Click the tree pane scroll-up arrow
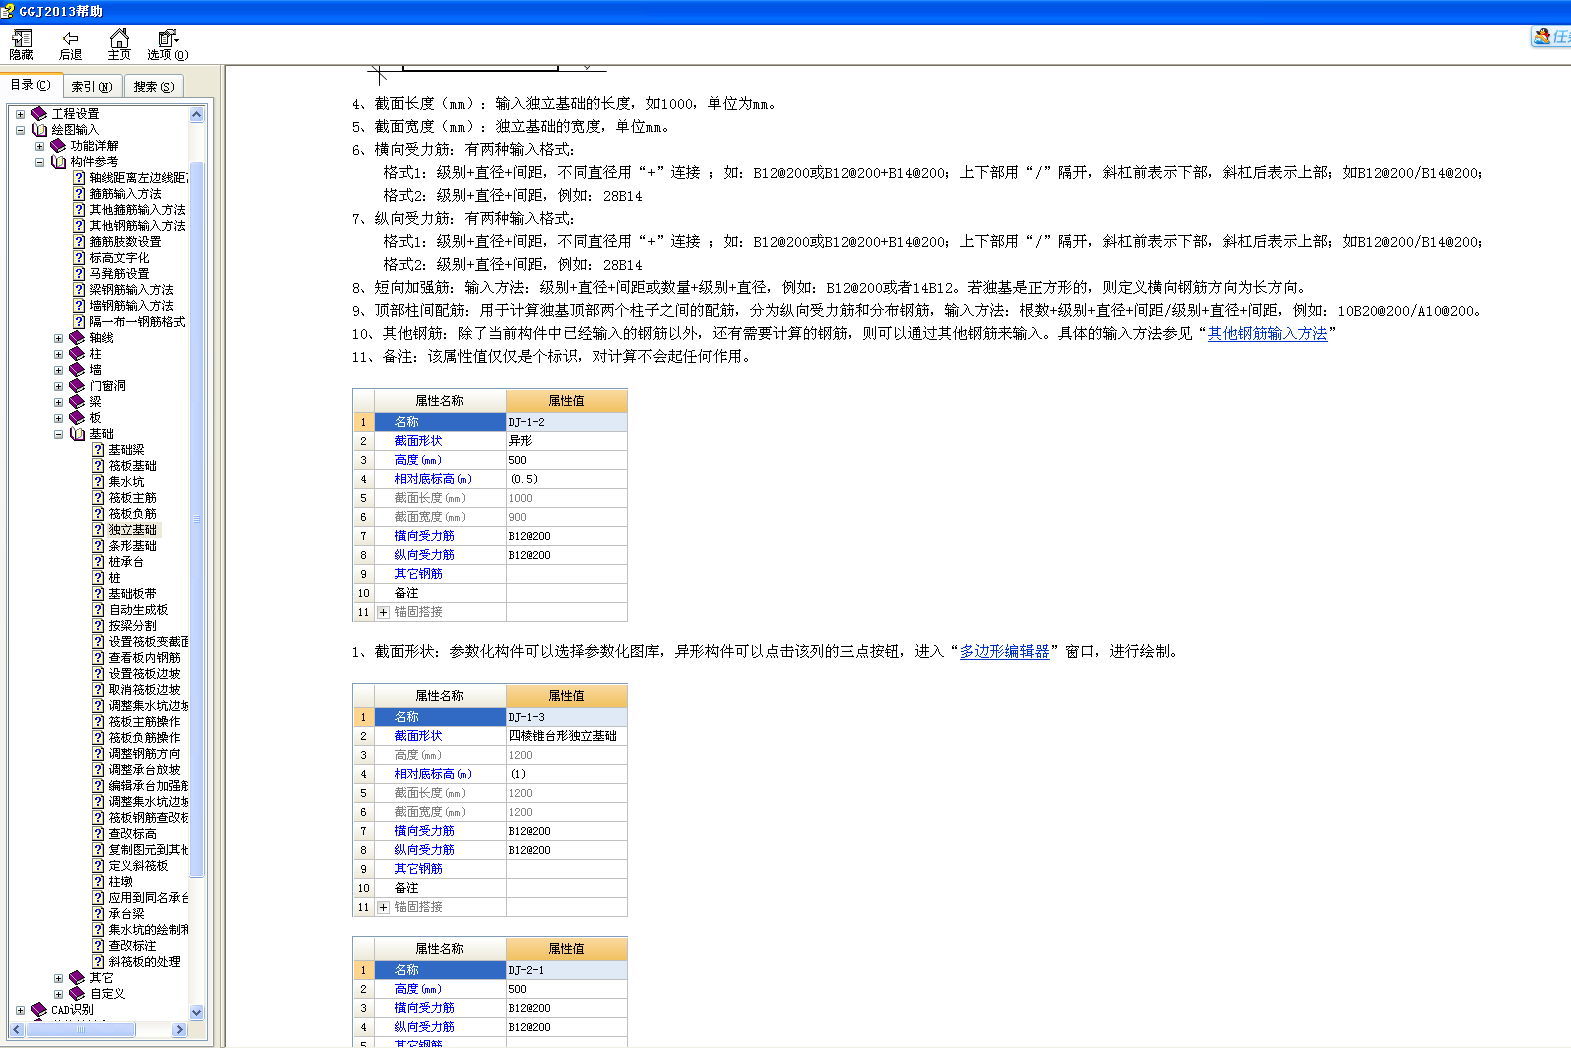The width and height of the screenshot is (1571, 1048). pyautogui.click(x=197, y=114)
